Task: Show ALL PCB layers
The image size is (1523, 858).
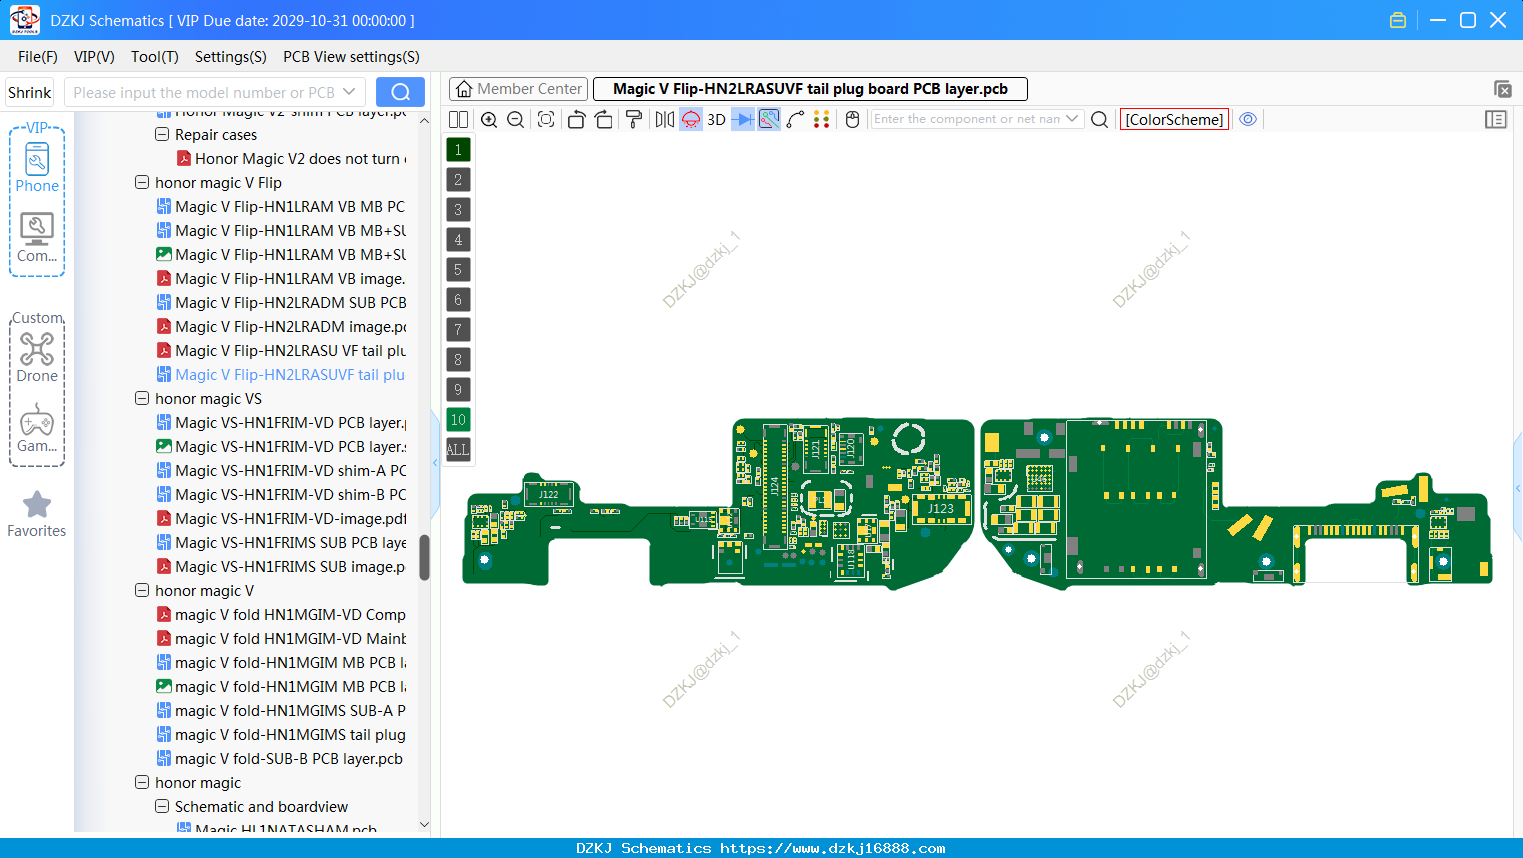Action: [458, 450]
